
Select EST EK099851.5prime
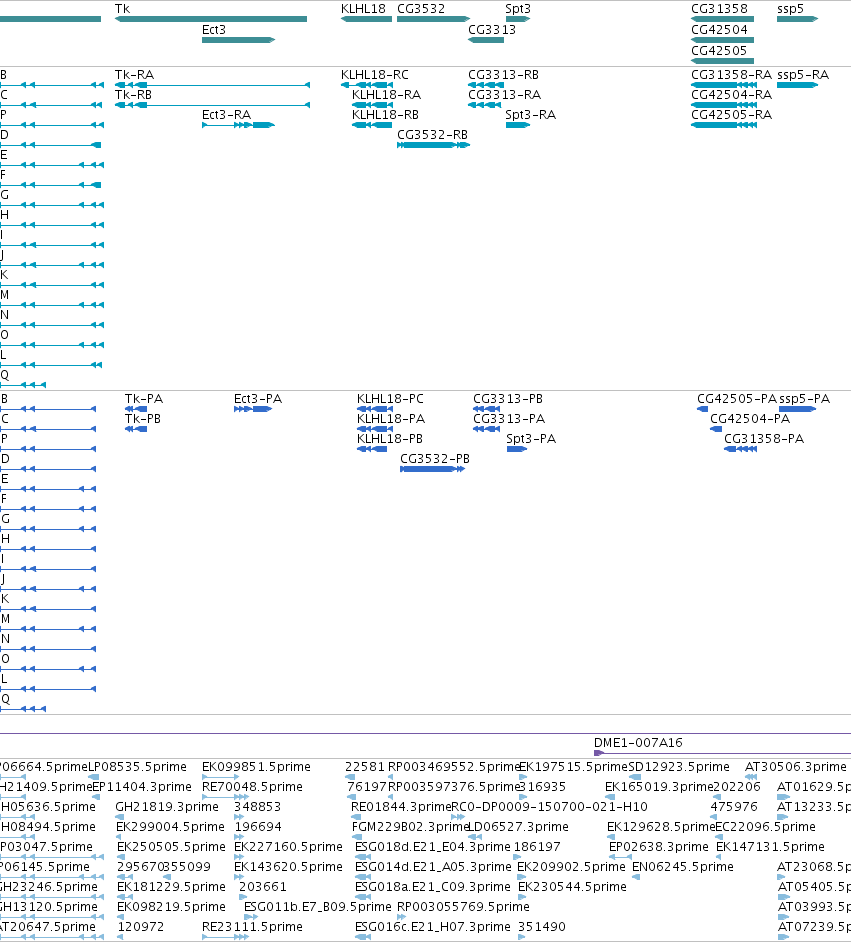click(220, 777)
